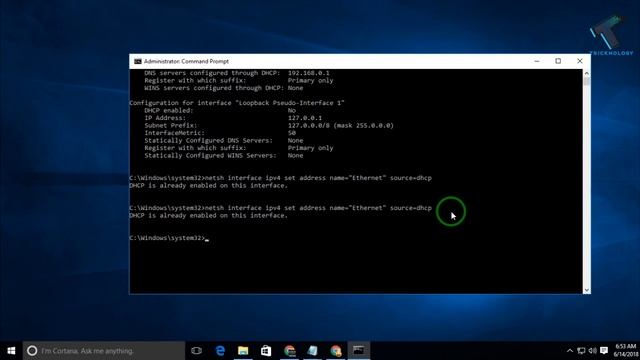Open the notepad-like taskbar icon
The width and height of the screenshot is (640, 360).
pos(313,351)
